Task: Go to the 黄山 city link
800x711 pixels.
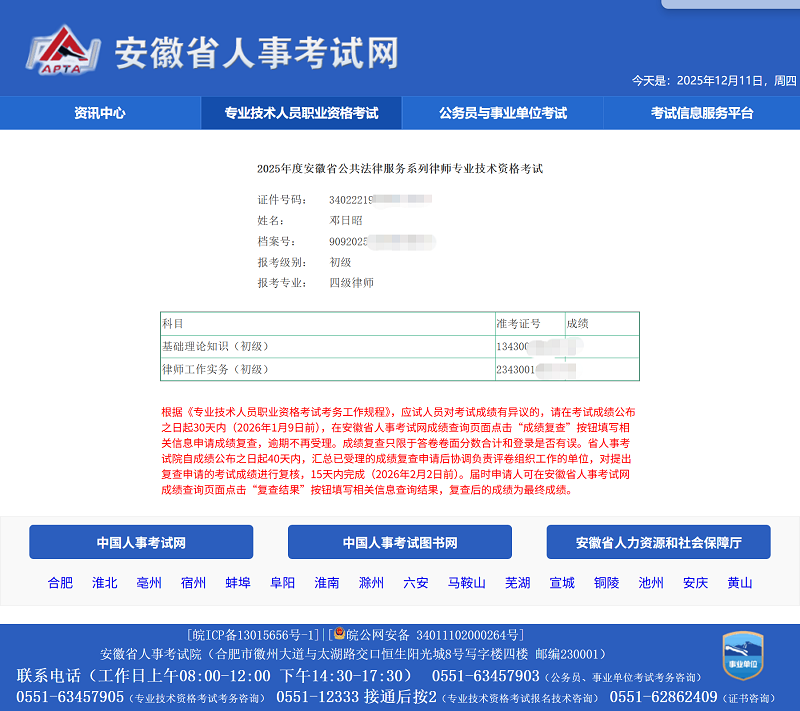Action: 740,583
